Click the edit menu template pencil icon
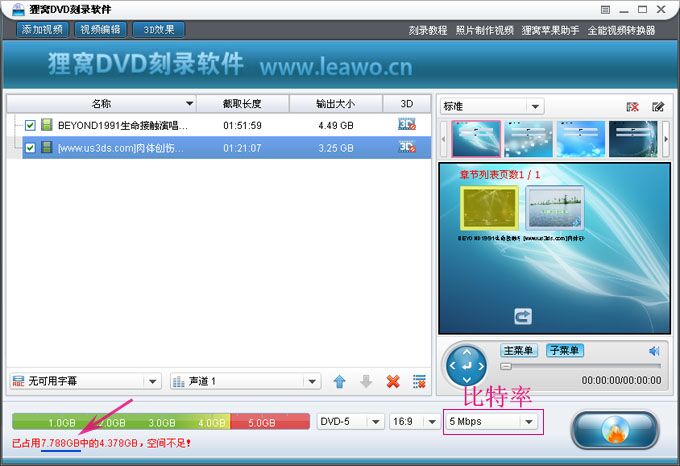Screen dimensions: 680x466 658,107
